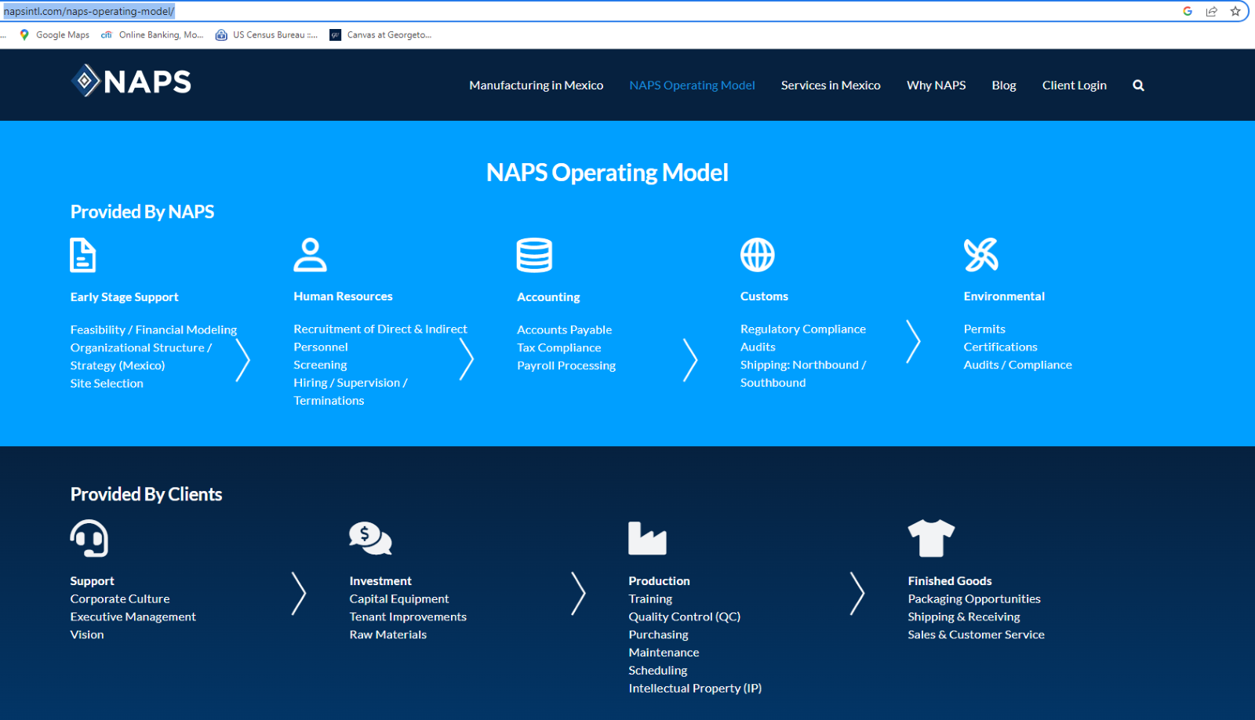Open the Google Maps bookmark
This screenshot has width=1255, height=720.
click(x=54, y=35)
